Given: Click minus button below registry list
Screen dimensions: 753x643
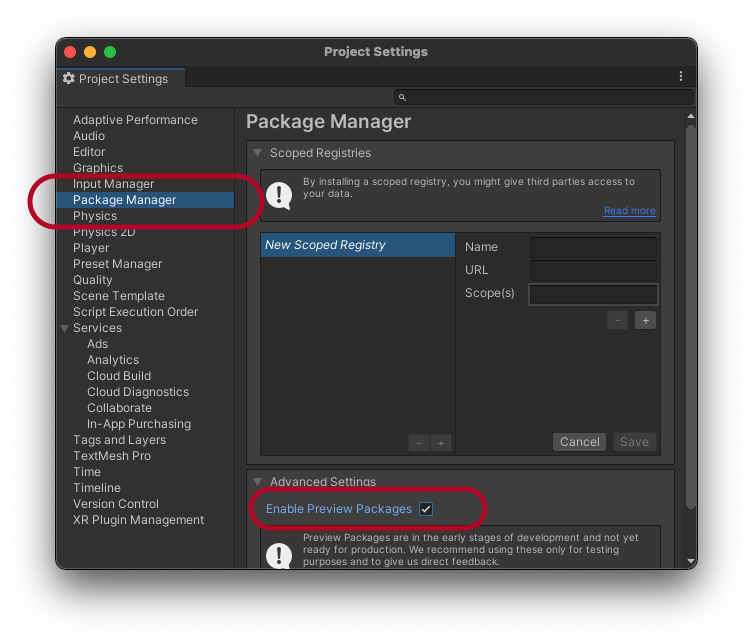Looking at the screenshot, I should point(419,443).
